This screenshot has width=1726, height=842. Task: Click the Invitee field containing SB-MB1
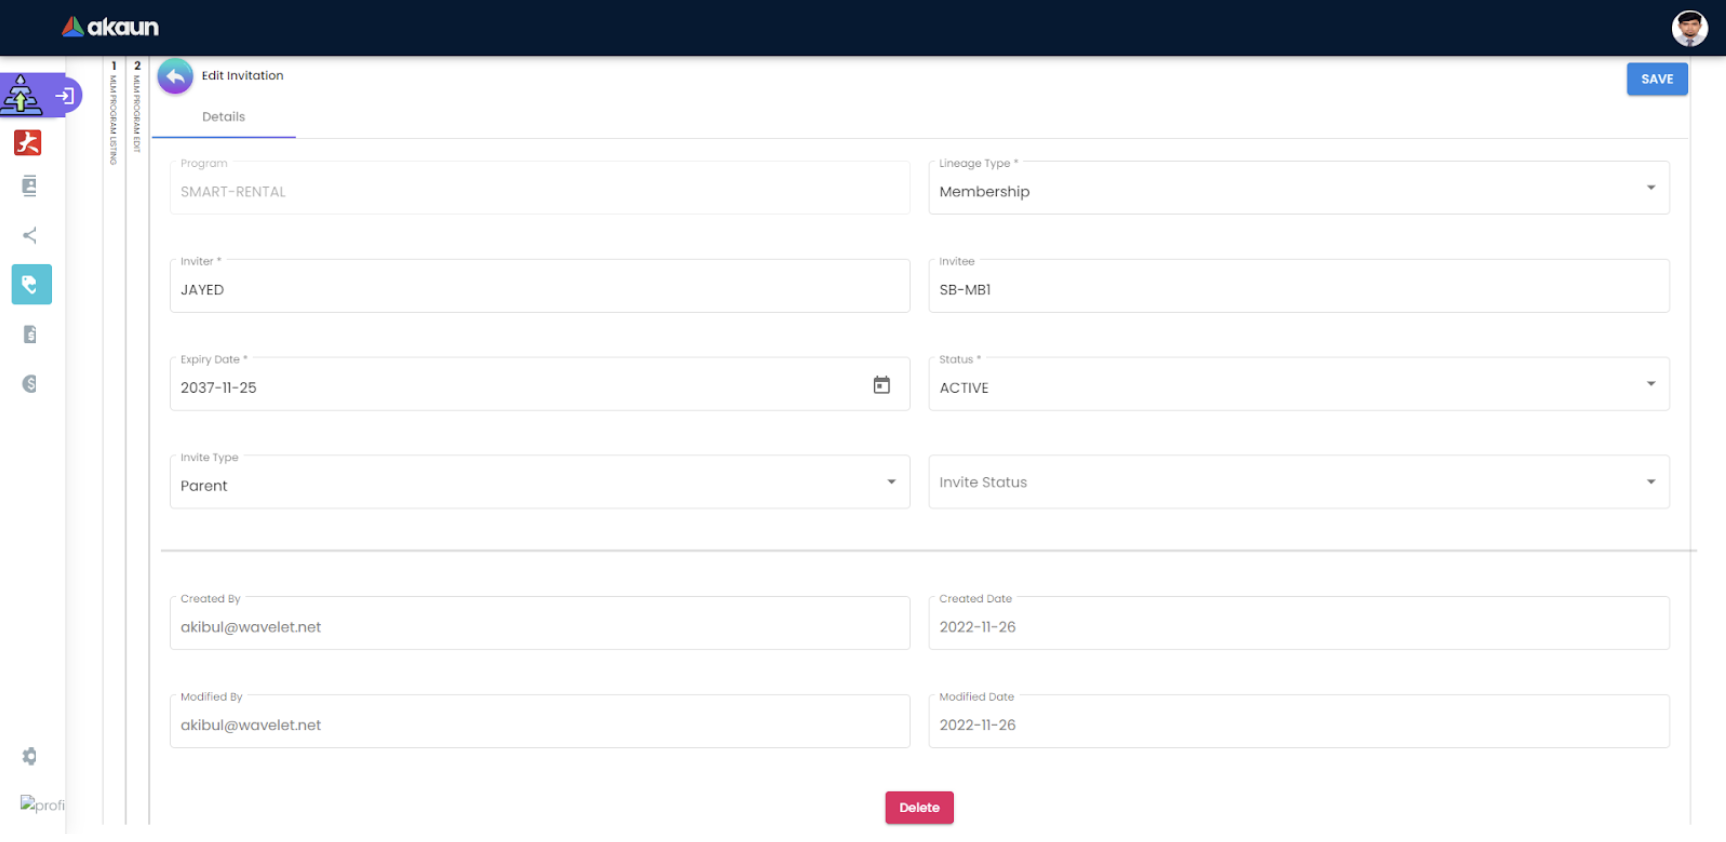[x=1299, y=286]
